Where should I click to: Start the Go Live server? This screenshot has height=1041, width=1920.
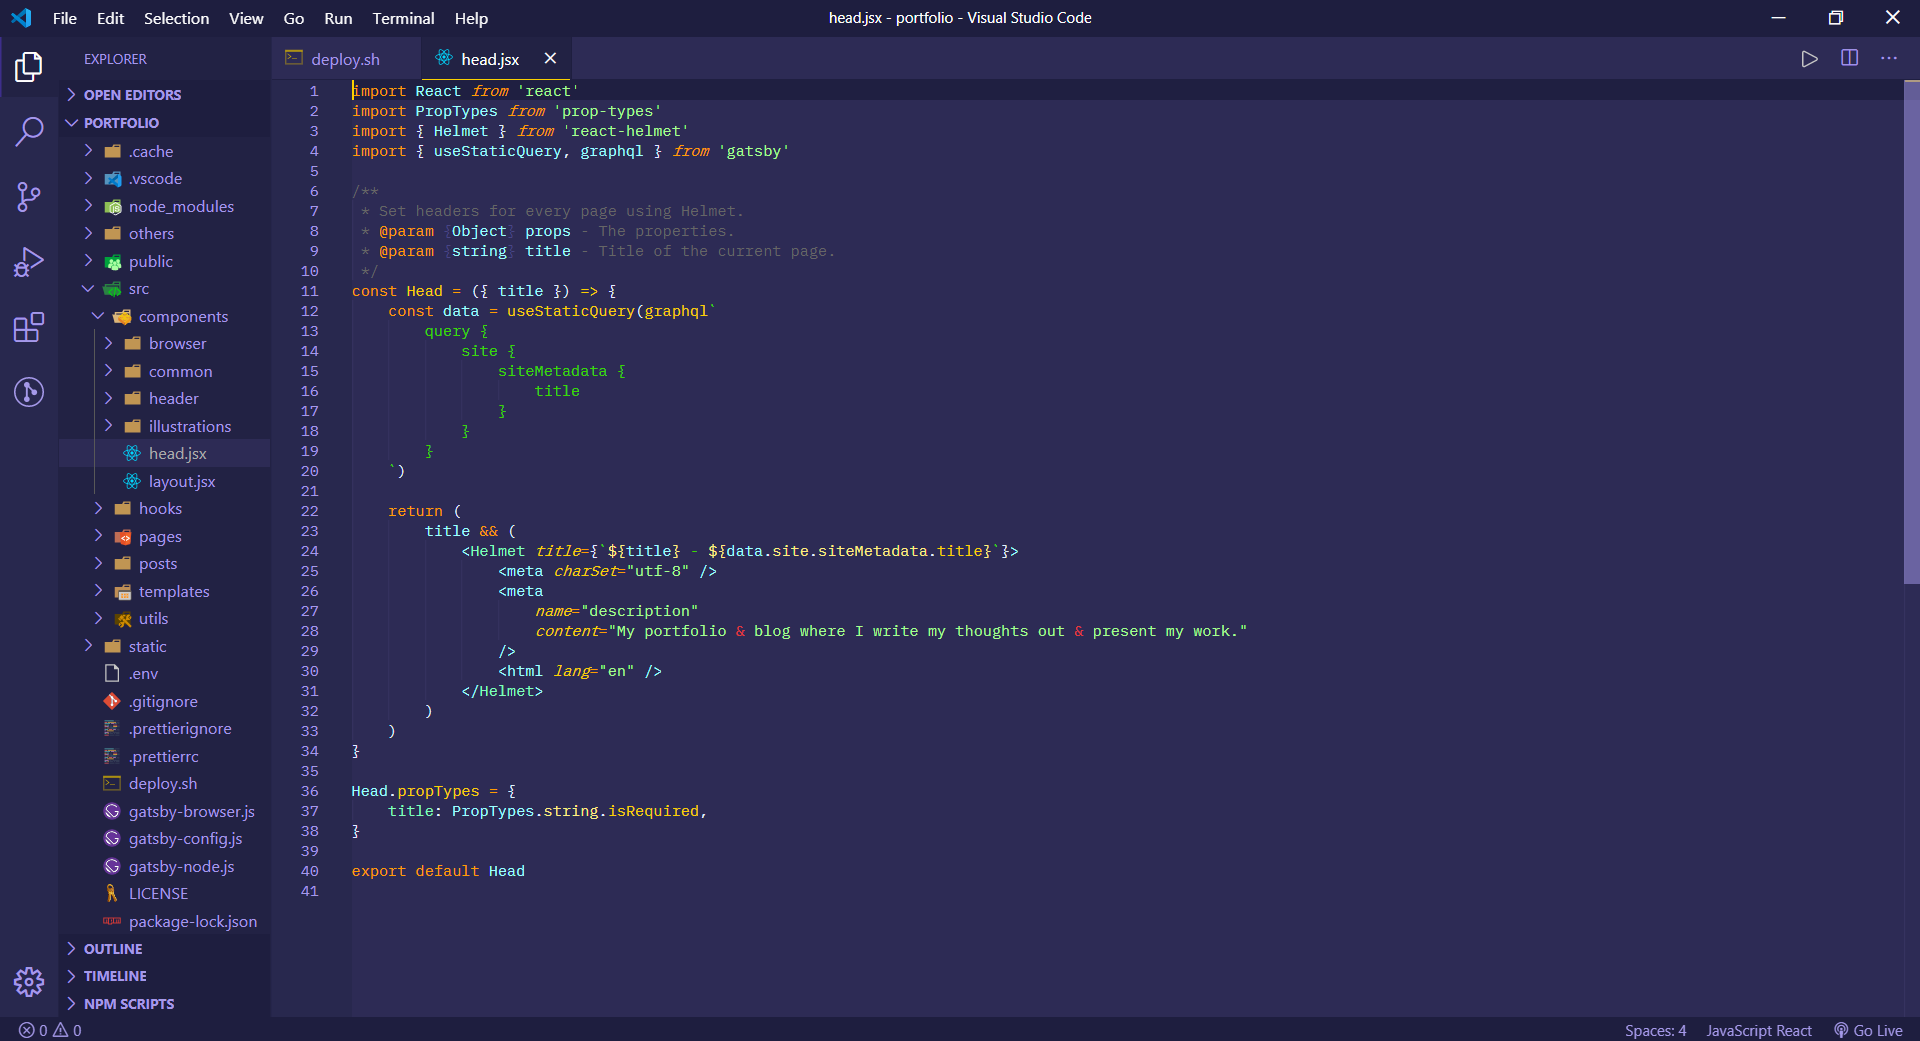pyautogui.click(x=1868, y=1030)
